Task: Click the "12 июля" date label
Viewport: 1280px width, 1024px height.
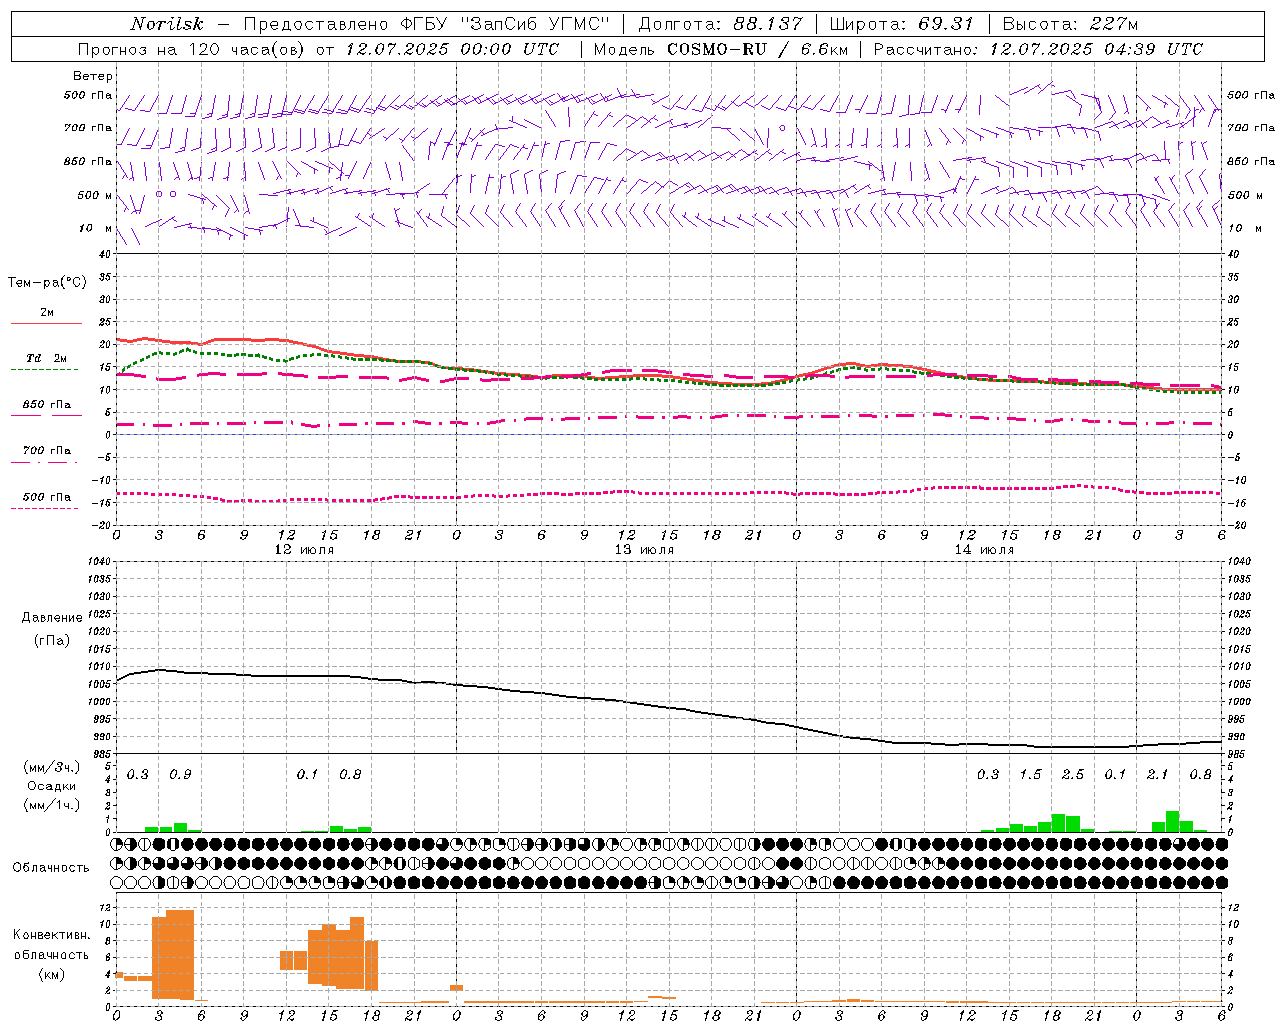Action: (304, 550)
